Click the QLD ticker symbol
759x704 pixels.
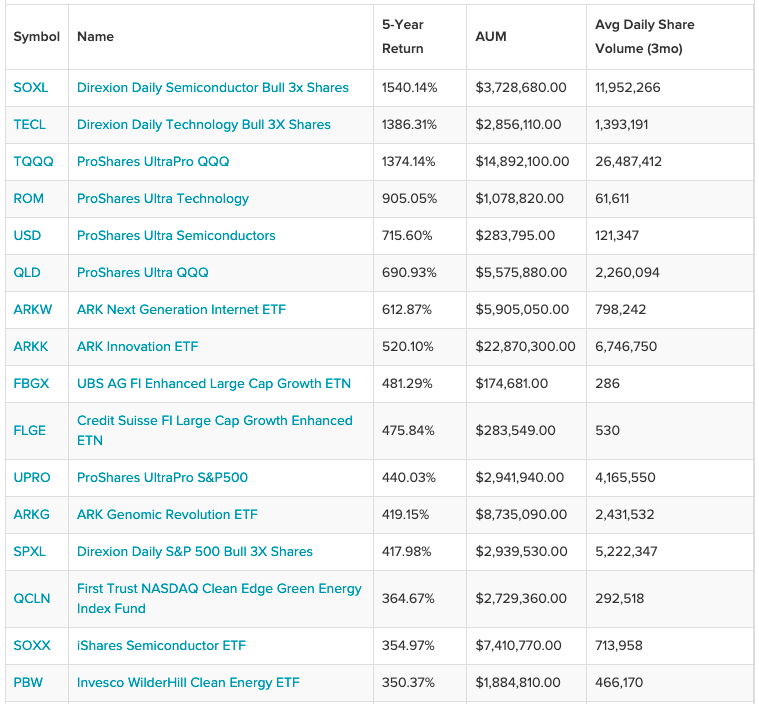pyautogui.click(x=27, y=273)
